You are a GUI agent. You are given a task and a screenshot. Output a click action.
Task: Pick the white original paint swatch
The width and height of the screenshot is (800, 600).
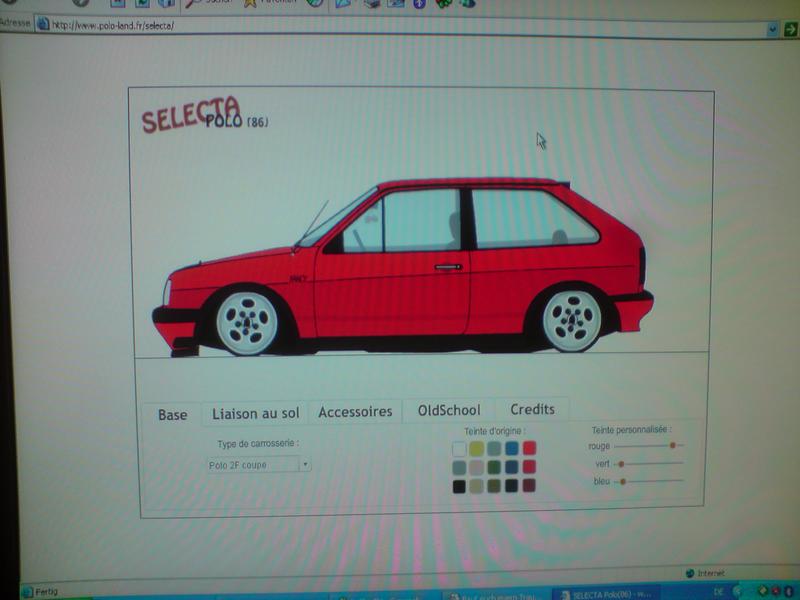pyautogui.click(x=459, y=449)
